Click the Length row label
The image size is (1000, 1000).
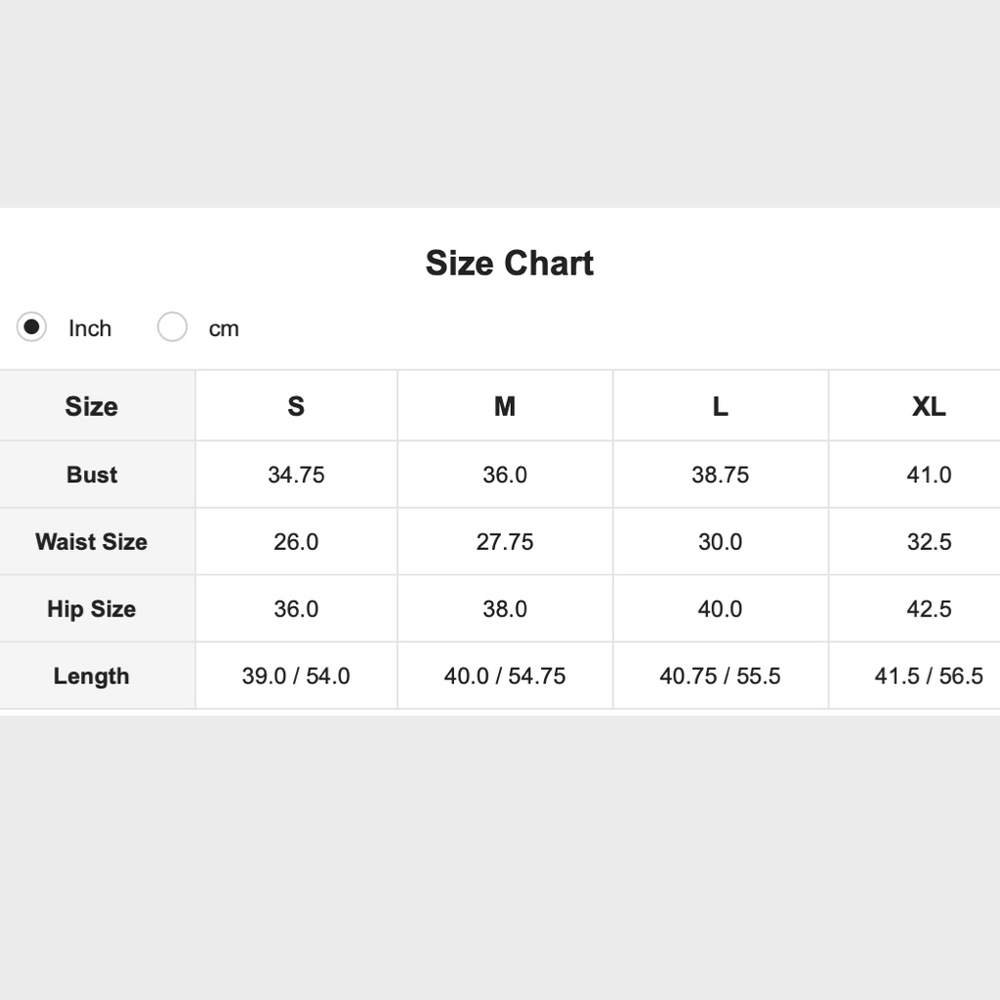point(91,676)
